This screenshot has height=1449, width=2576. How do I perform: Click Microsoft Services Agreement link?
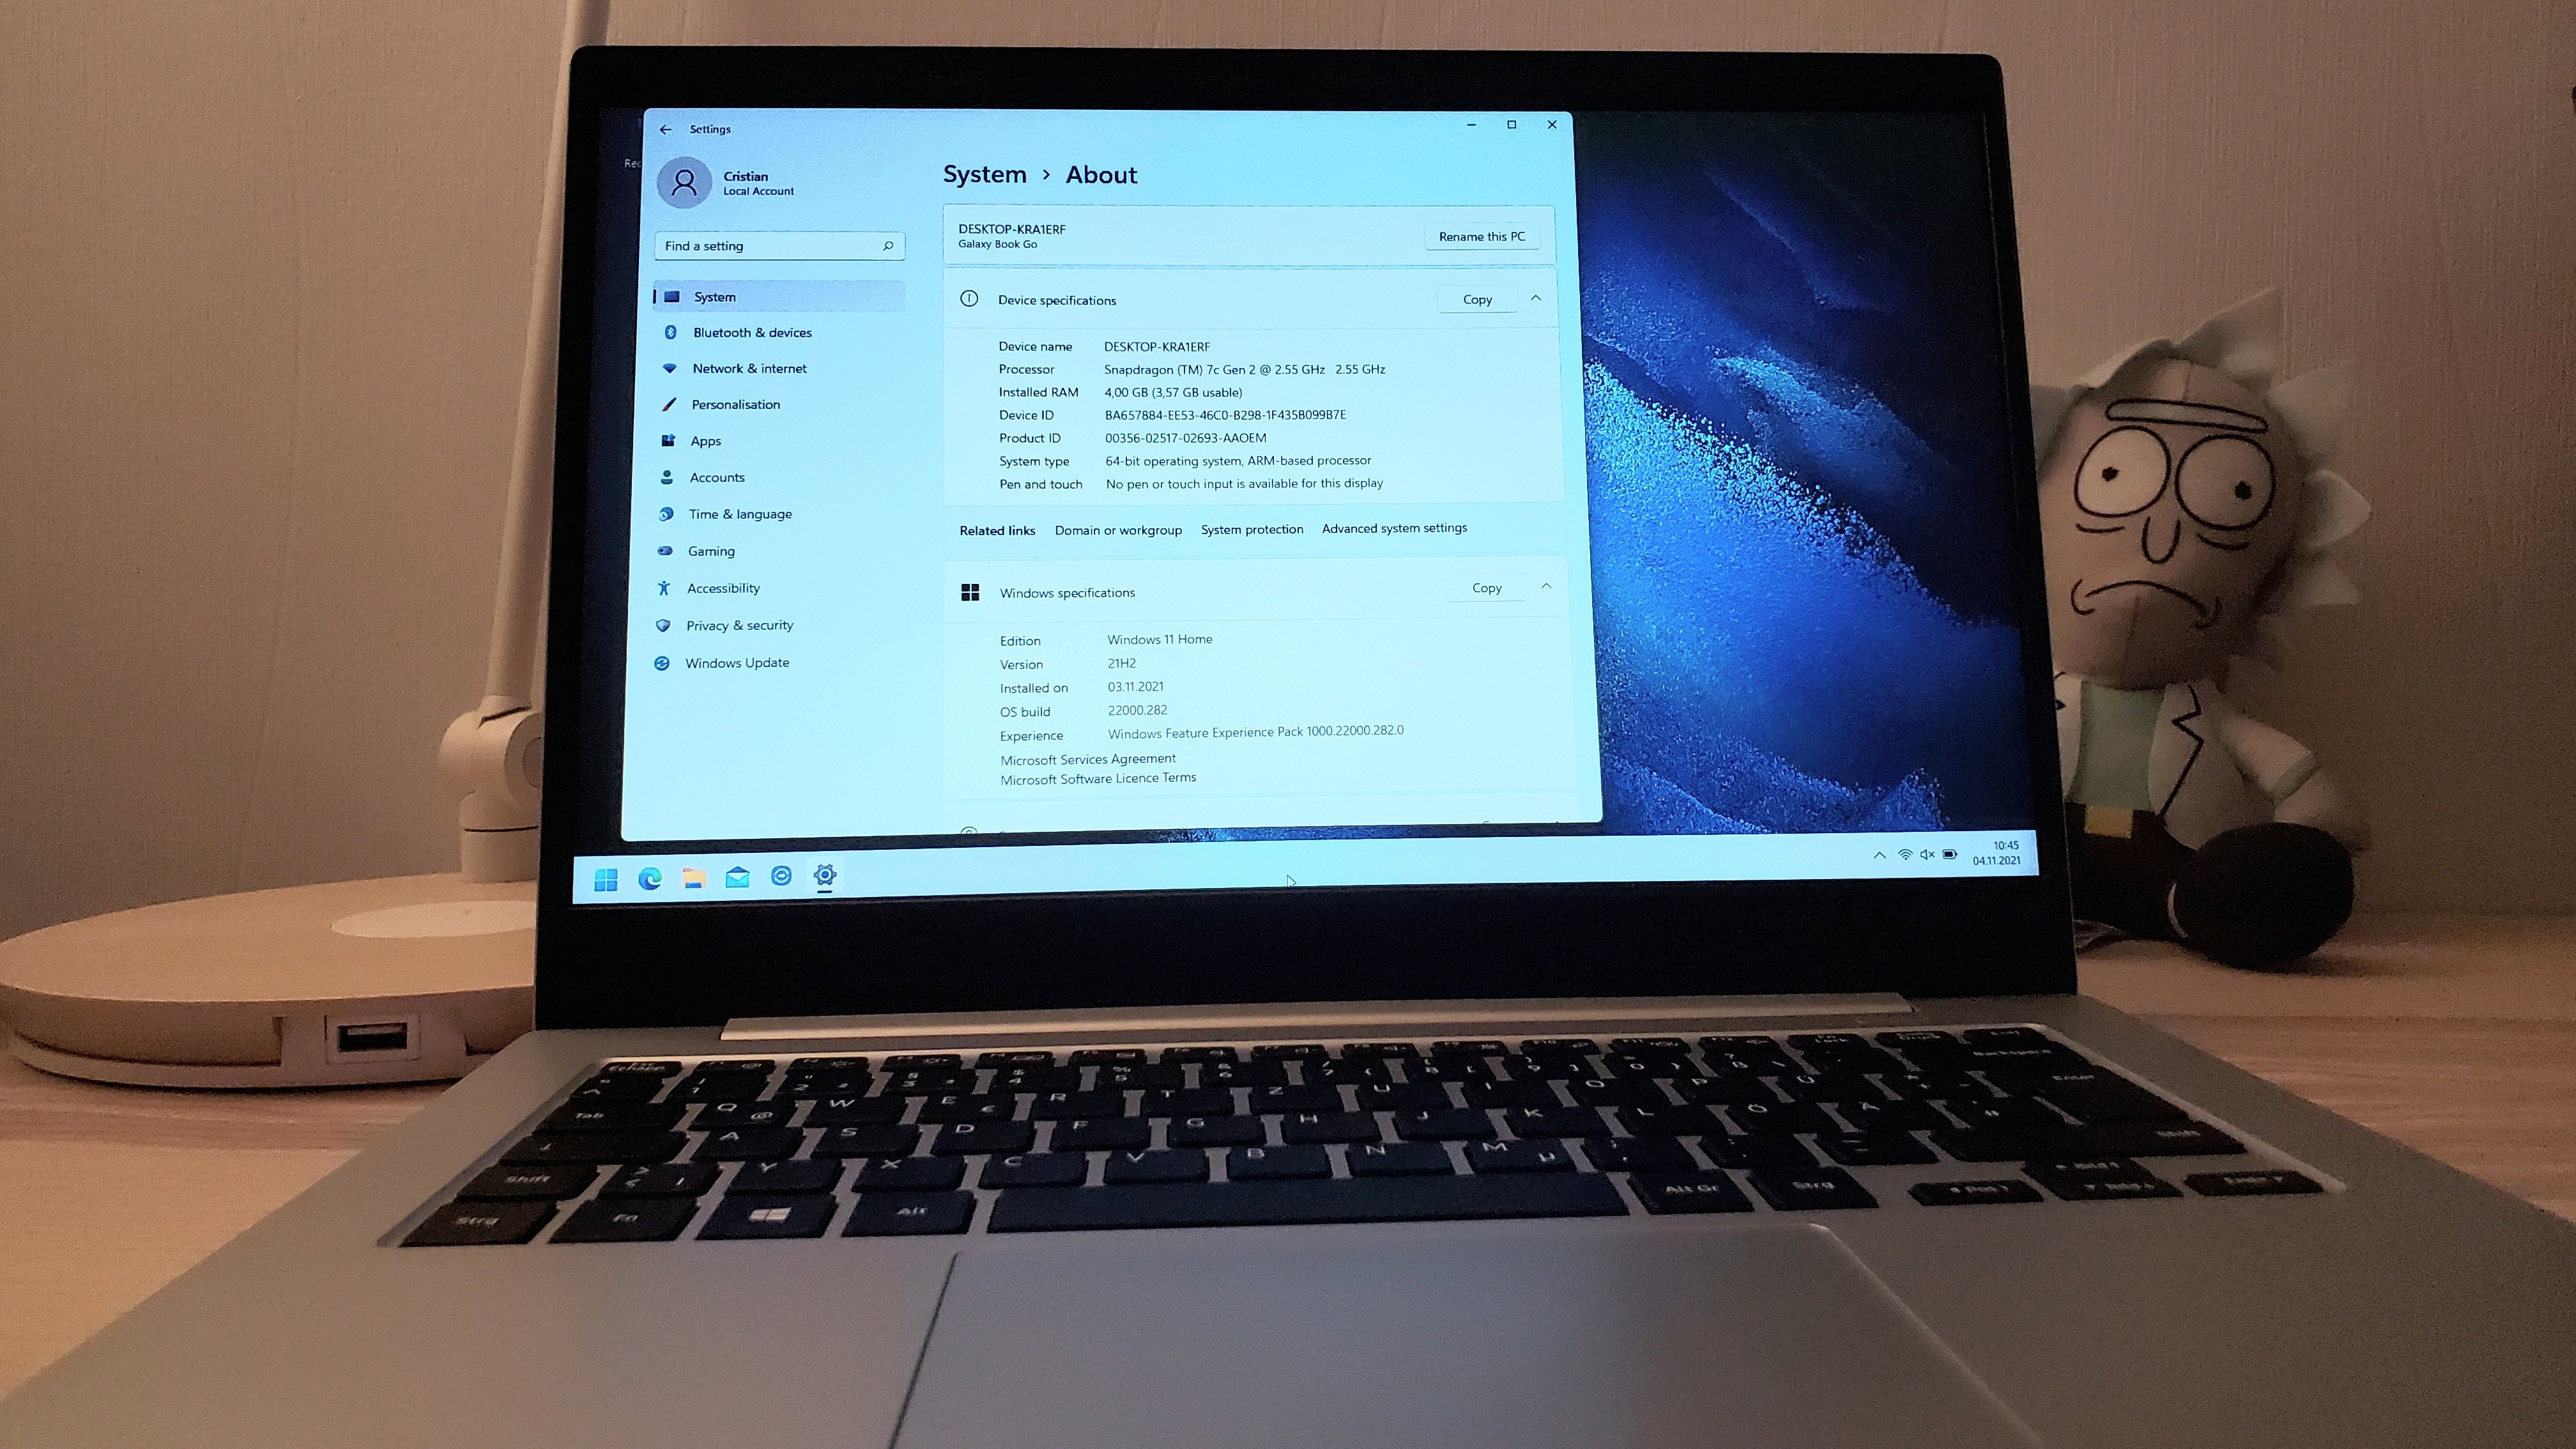(x=1086, y=757)
